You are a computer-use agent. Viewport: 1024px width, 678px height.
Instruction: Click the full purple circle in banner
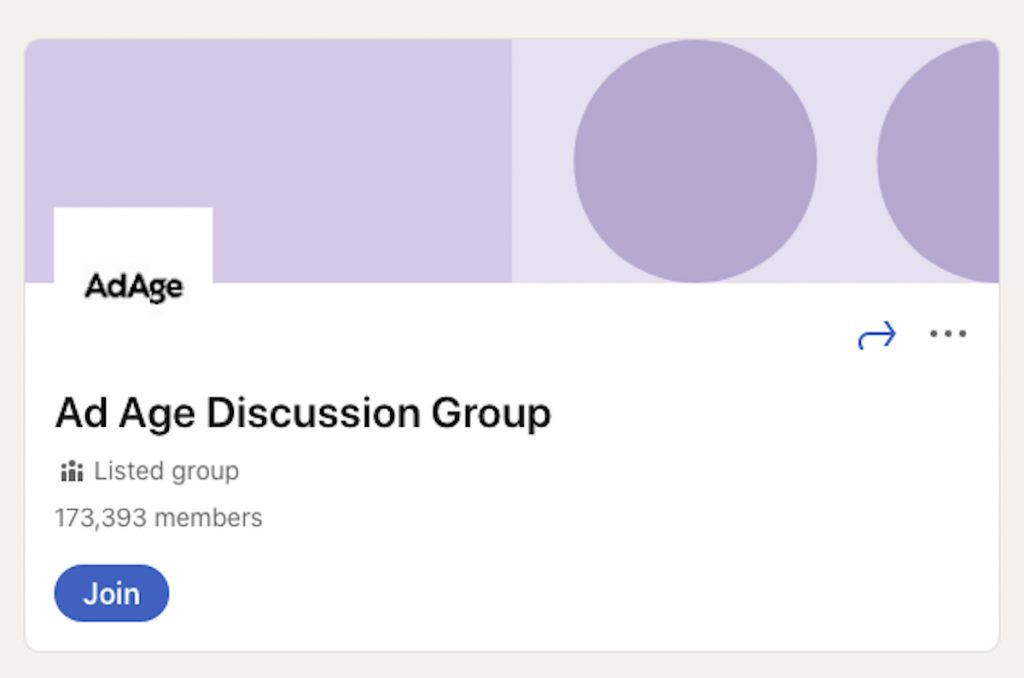tap(695, 161)
